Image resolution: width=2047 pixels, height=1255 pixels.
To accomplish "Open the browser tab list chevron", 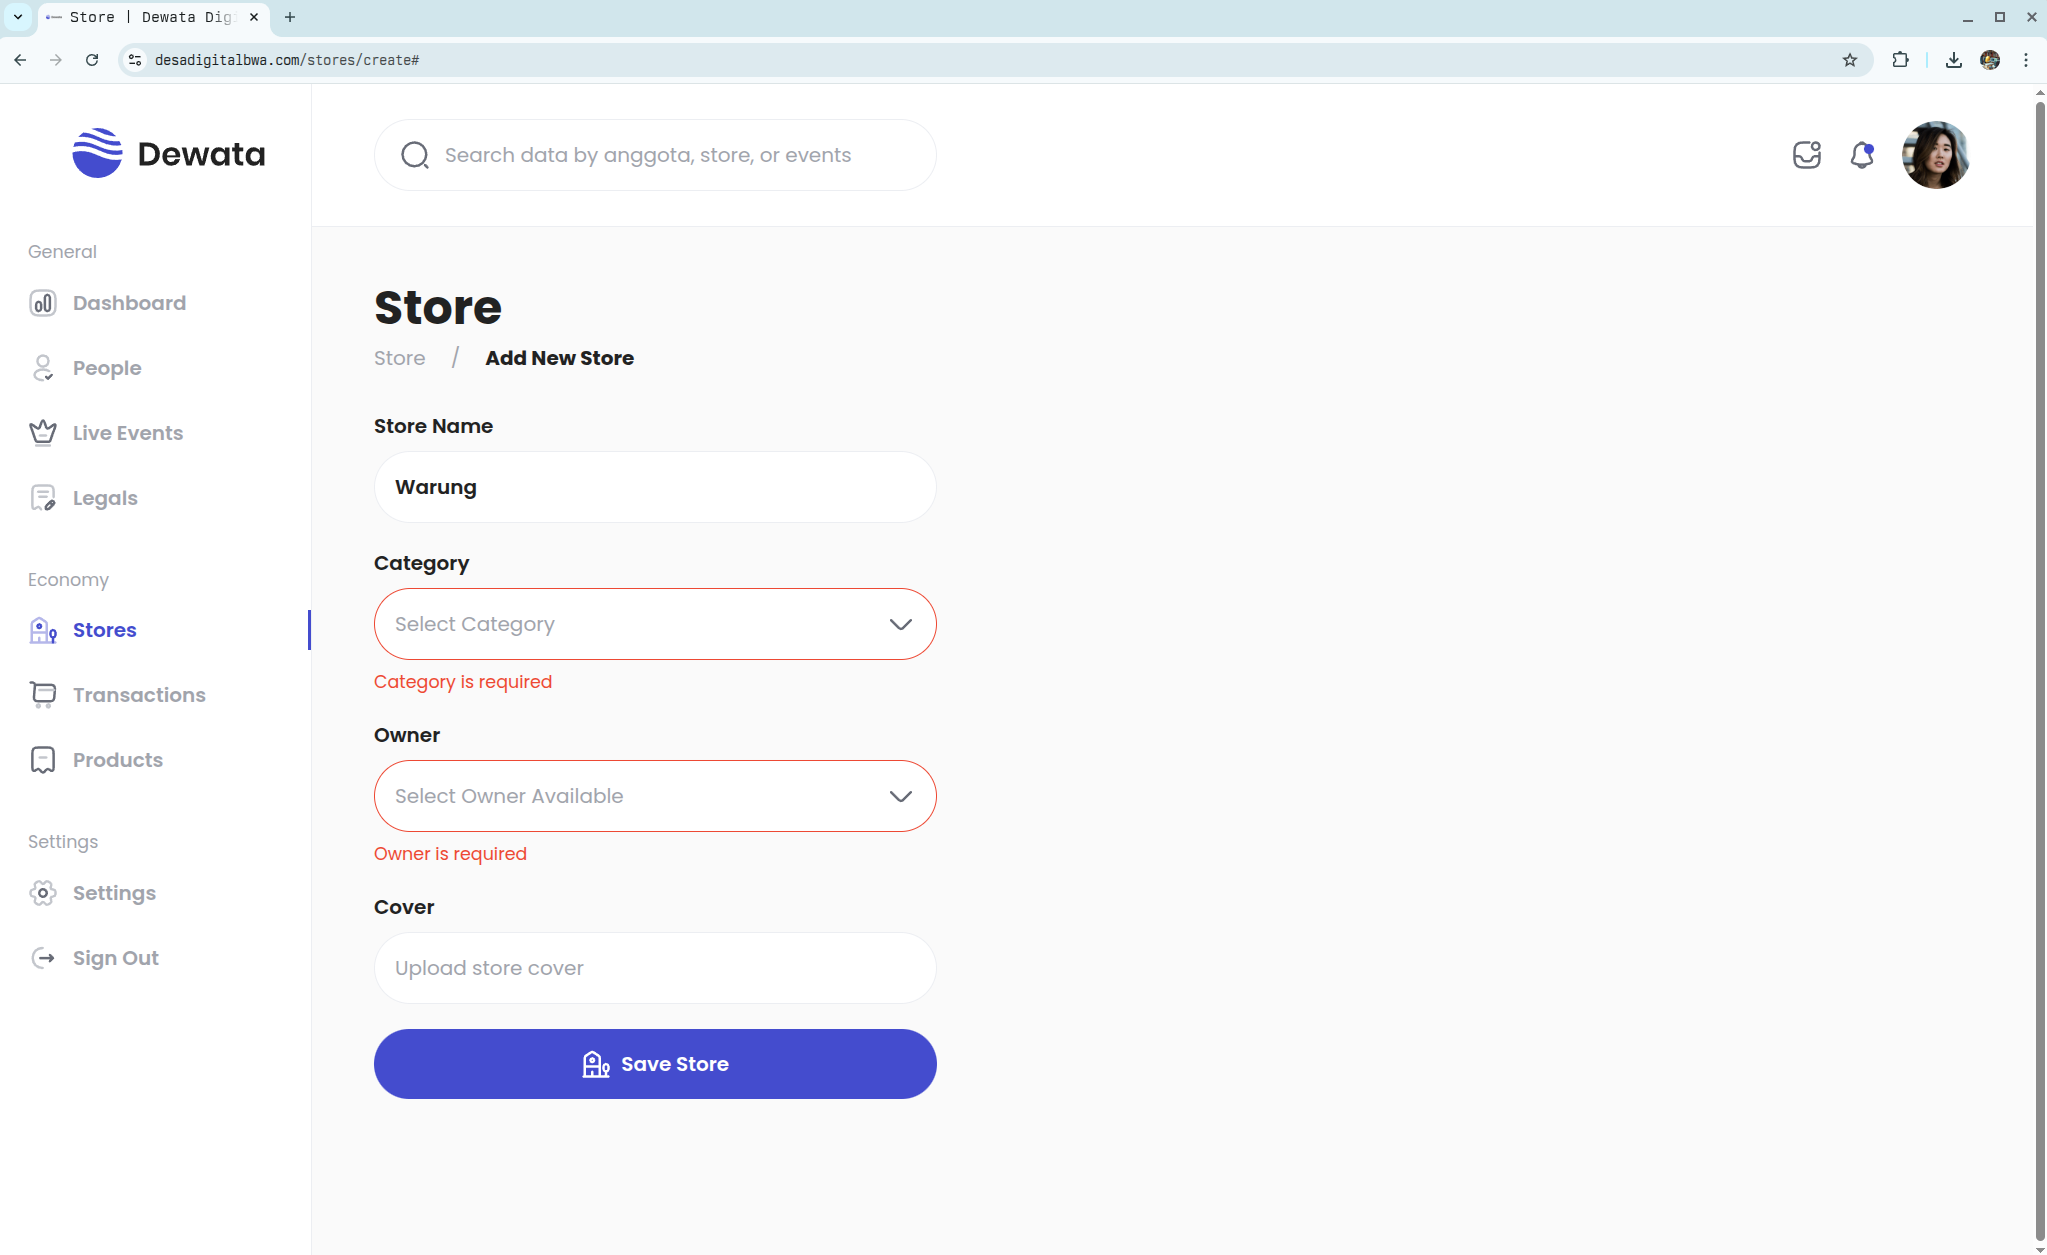I will coord(18,17).
